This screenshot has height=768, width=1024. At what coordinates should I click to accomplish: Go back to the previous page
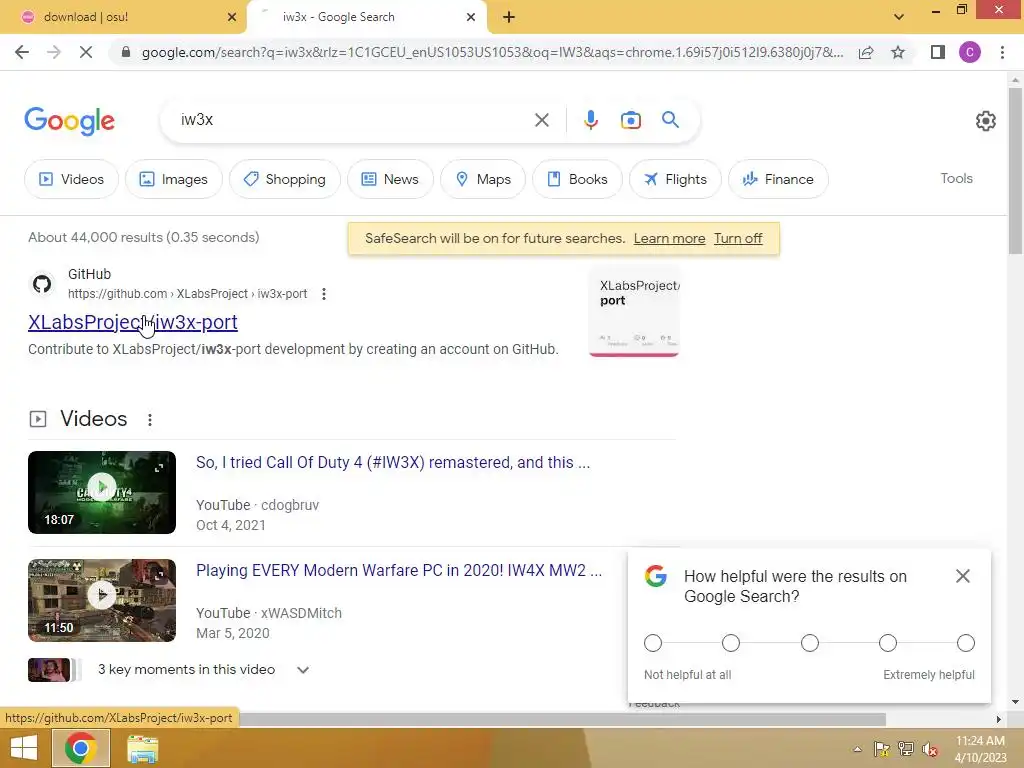[22, 52]
